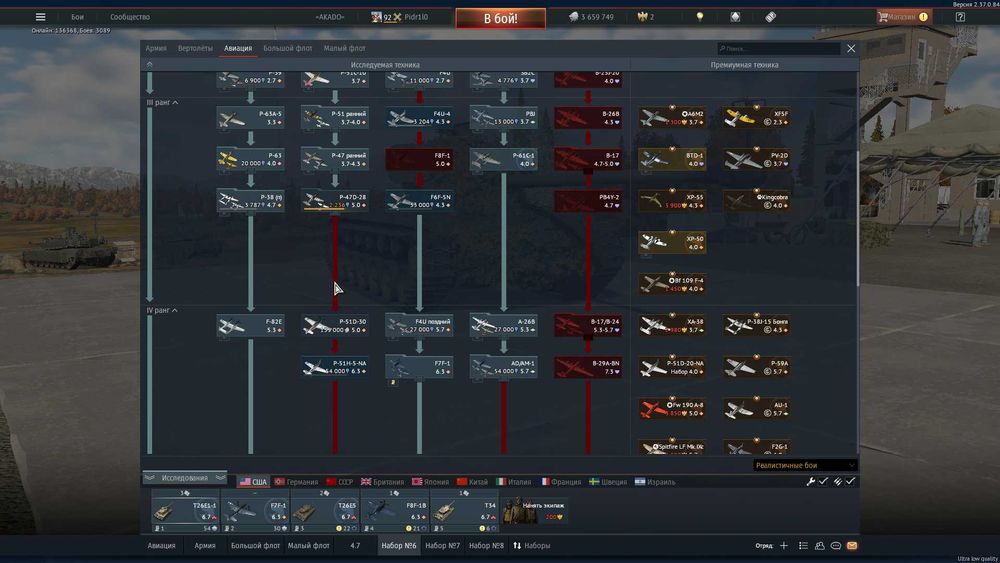The width and height of the screenshot is (1000, 563).
Task: Select the A-26B aircraft card
Action: [503, 326]
